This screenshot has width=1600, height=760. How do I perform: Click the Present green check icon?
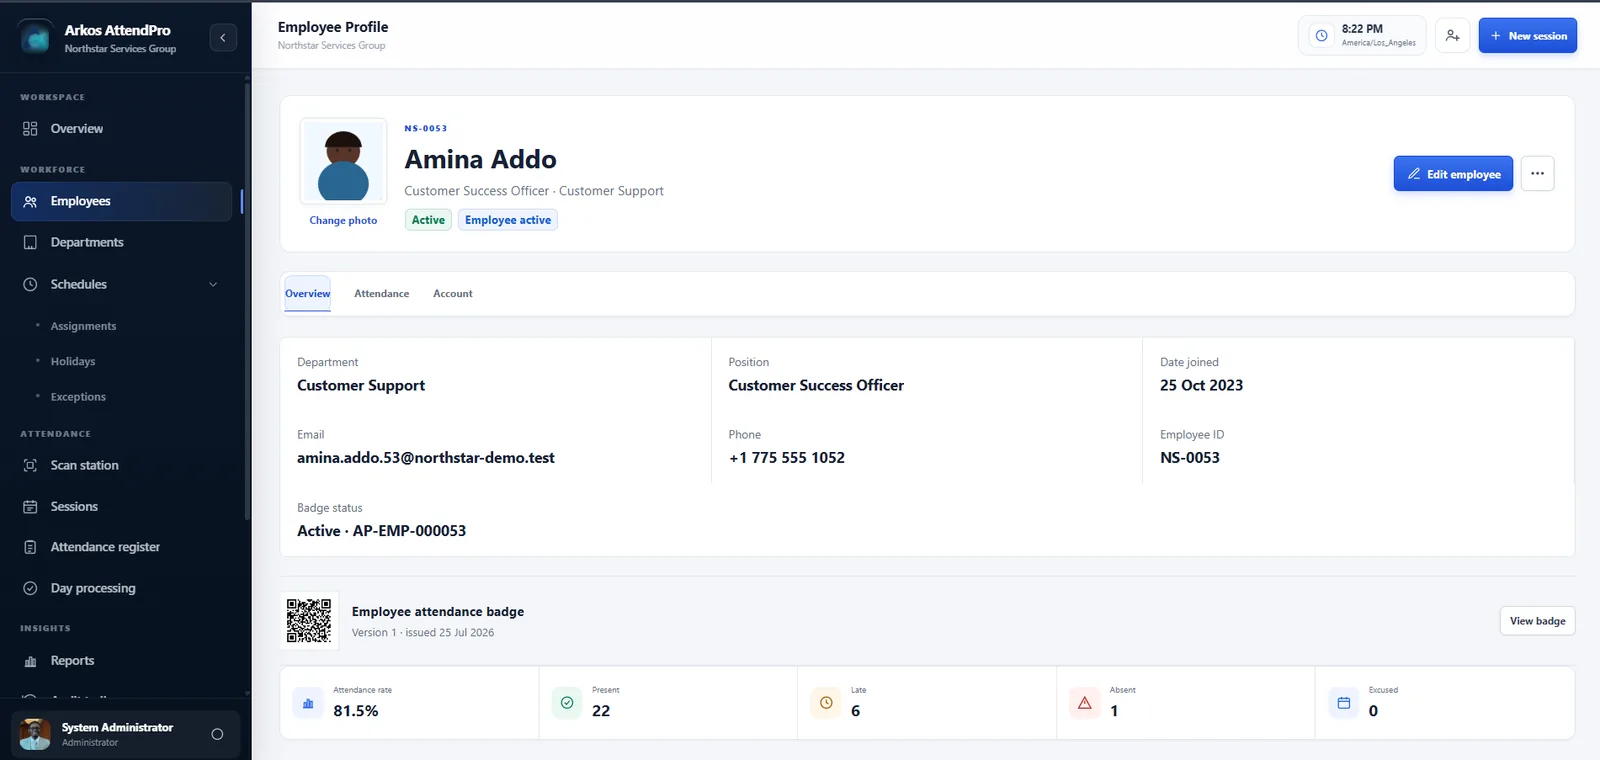tap(567, 704)
